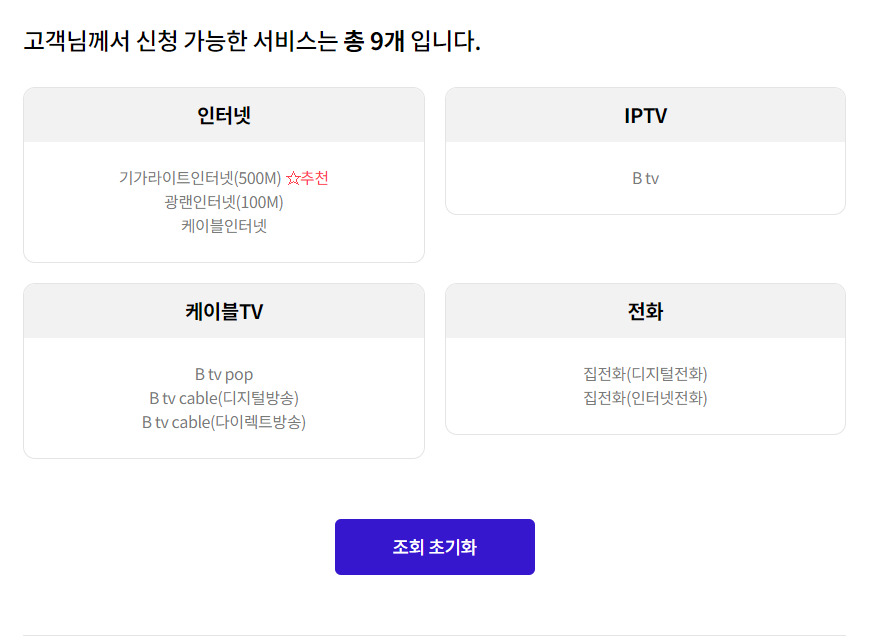Click the 전화 card header
The image size is (877, 640).
click(x=645, y=311)
